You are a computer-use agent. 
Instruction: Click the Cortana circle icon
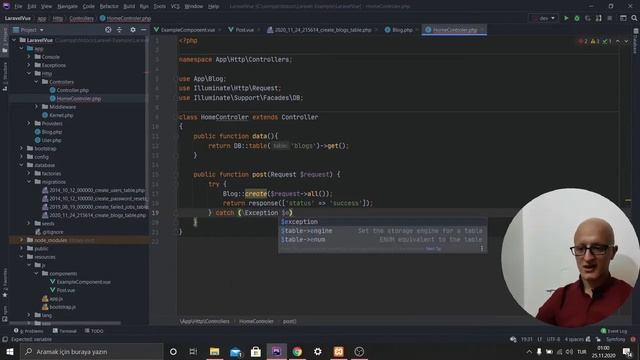[173, 351]
